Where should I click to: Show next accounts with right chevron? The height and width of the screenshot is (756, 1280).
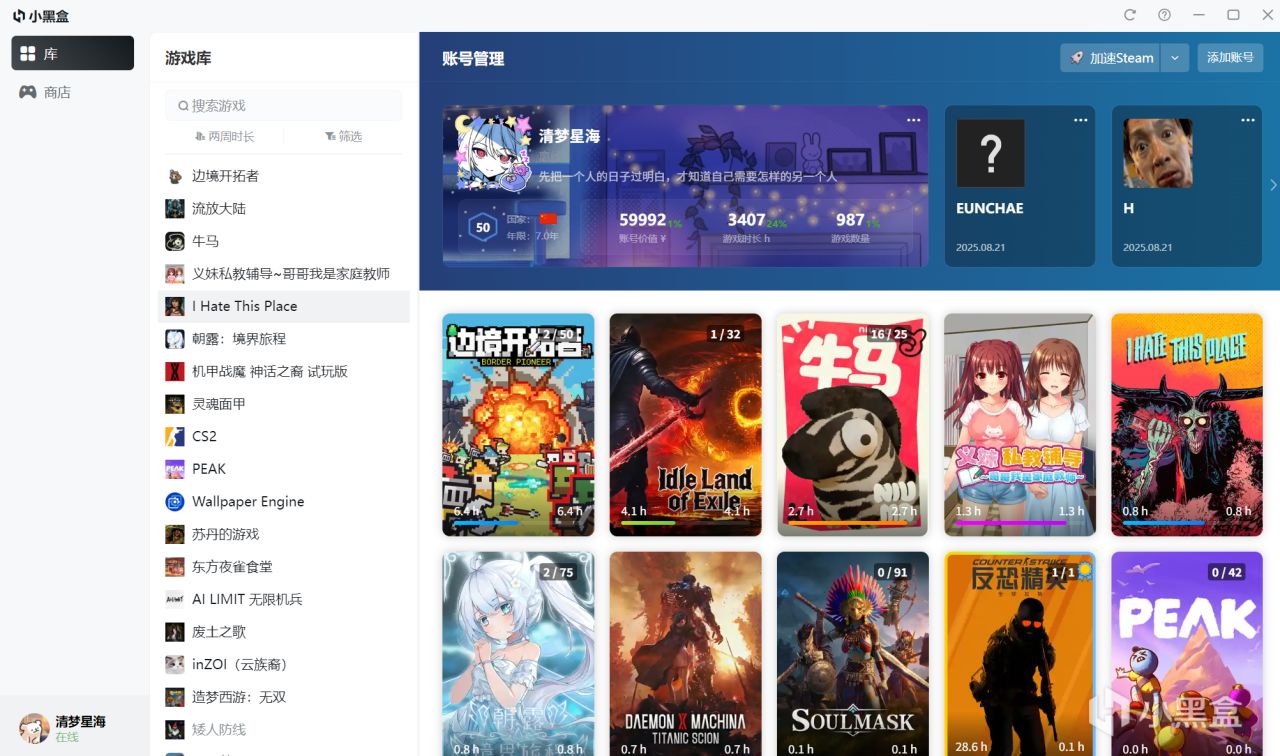[x=1273, y=185]
